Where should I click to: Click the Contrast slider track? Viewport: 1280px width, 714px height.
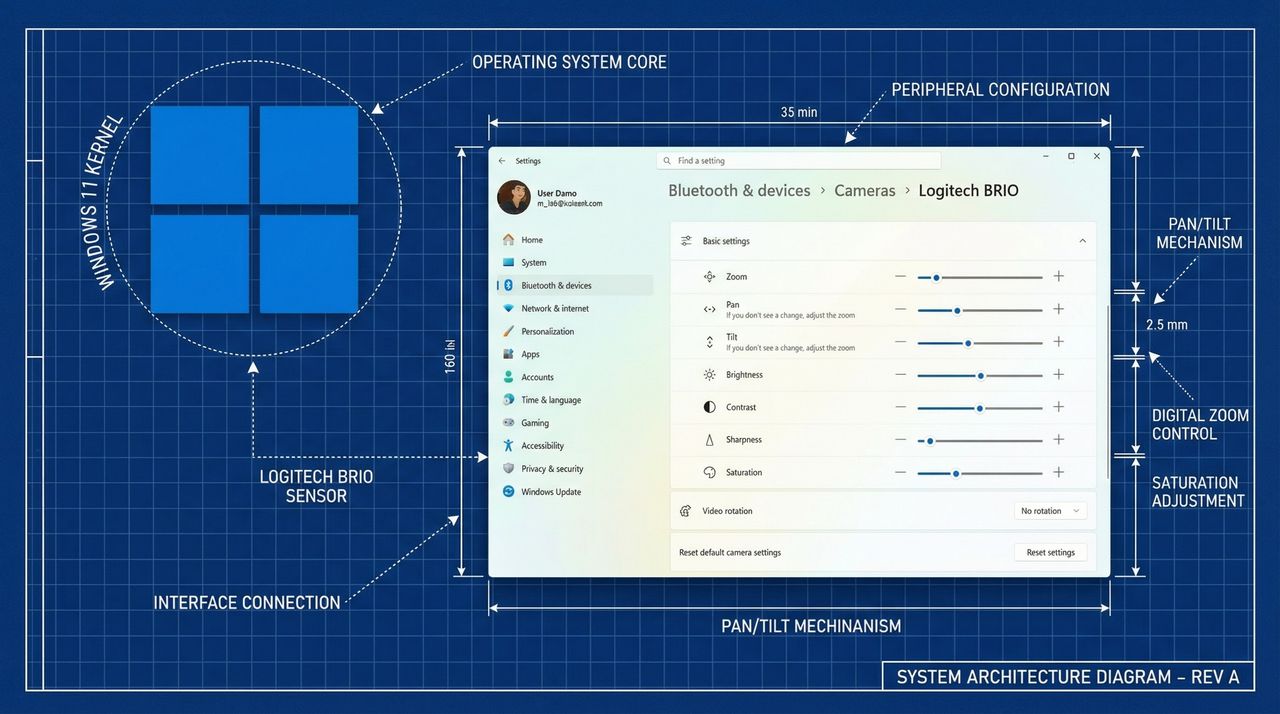coord(980,408)
